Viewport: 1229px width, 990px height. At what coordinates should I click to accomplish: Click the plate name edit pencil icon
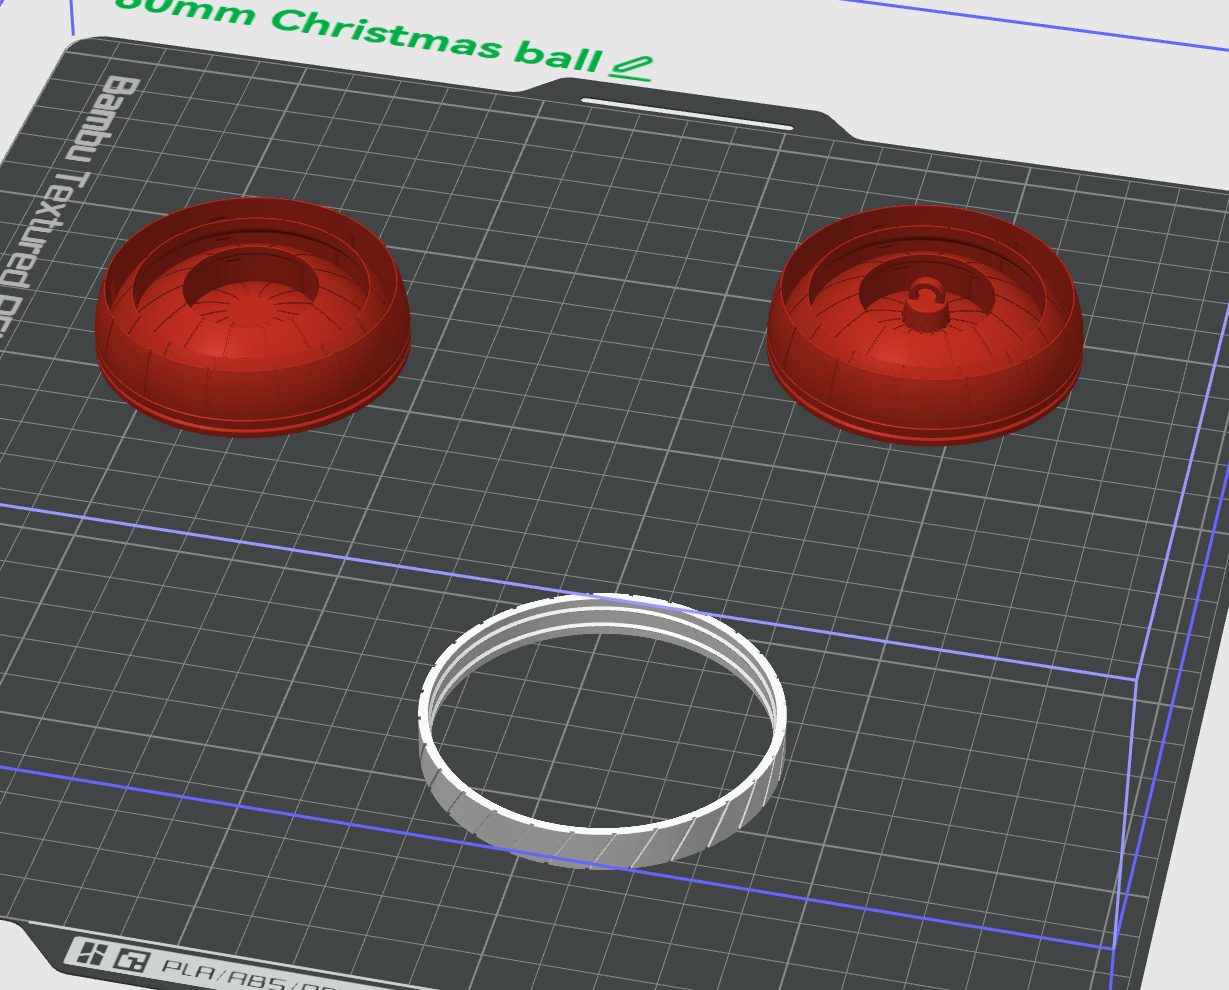click(x=631, y=67)
